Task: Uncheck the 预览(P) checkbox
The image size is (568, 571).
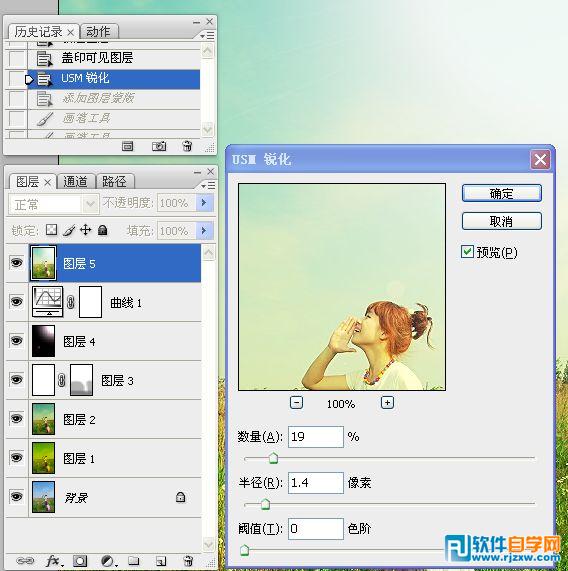Action: [x=467, y=252]
